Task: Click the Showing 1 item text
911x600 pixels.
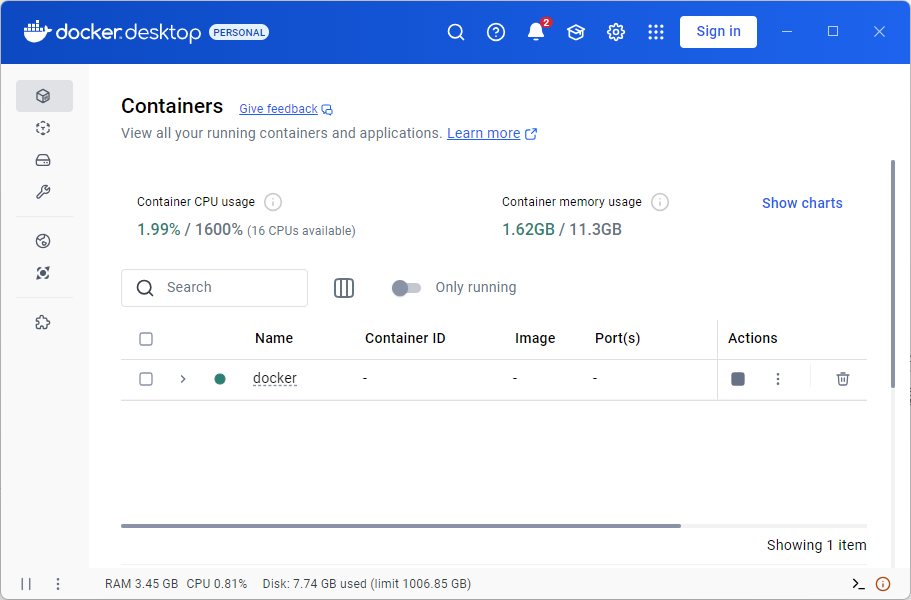Action: pyautogui.click(x=816, y=545)
